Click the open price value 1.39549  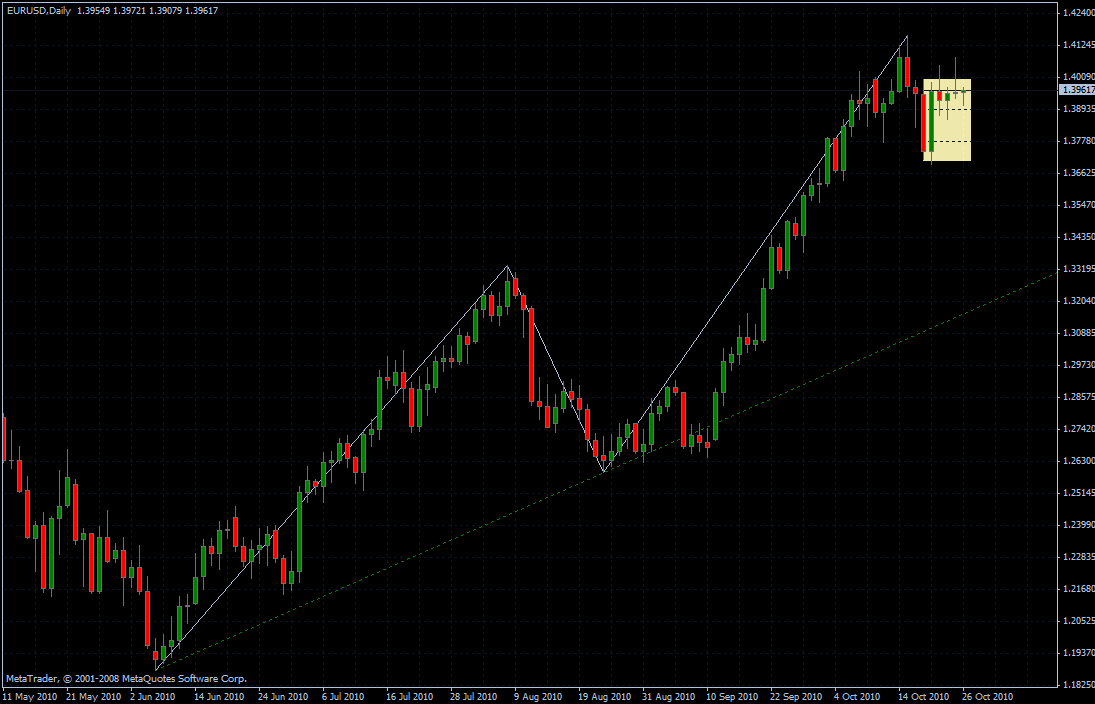tap(93, 10)
